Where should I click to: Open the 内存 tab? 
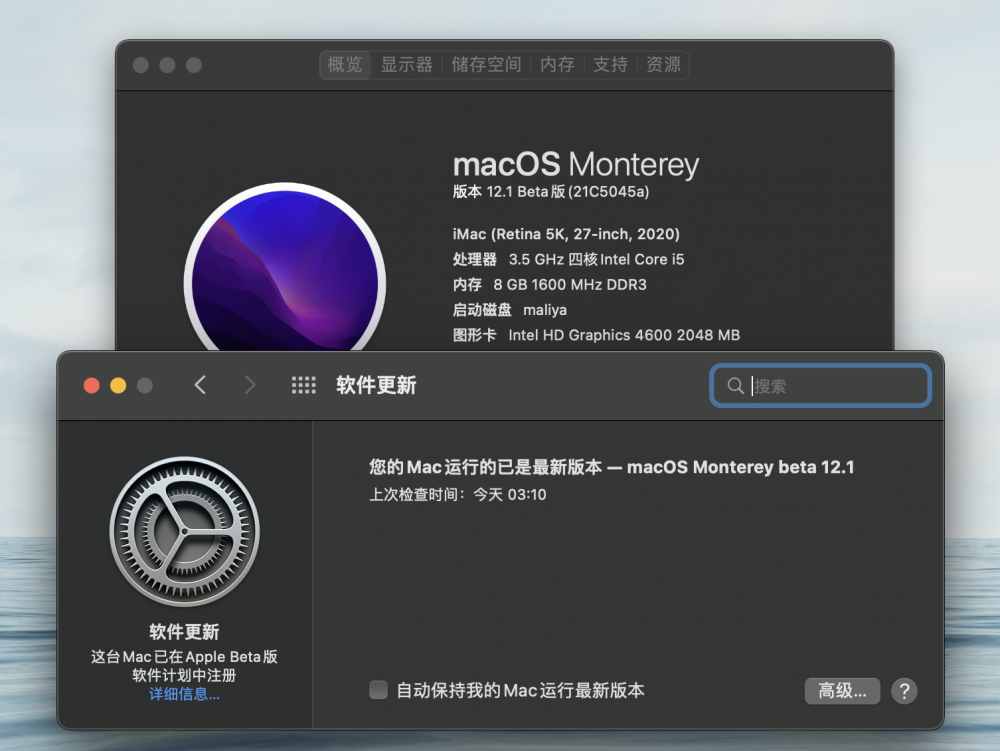pos(557,64)
